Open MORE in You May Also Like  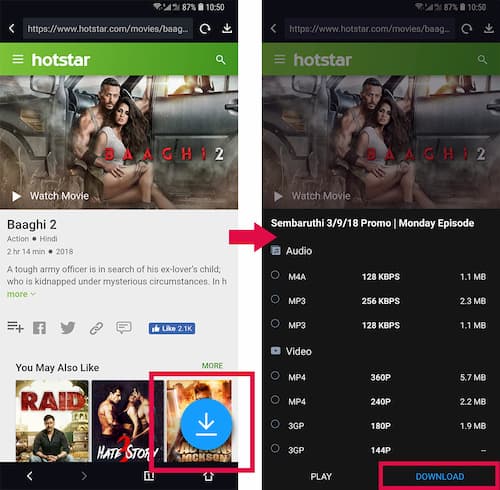tap(212, 366)
